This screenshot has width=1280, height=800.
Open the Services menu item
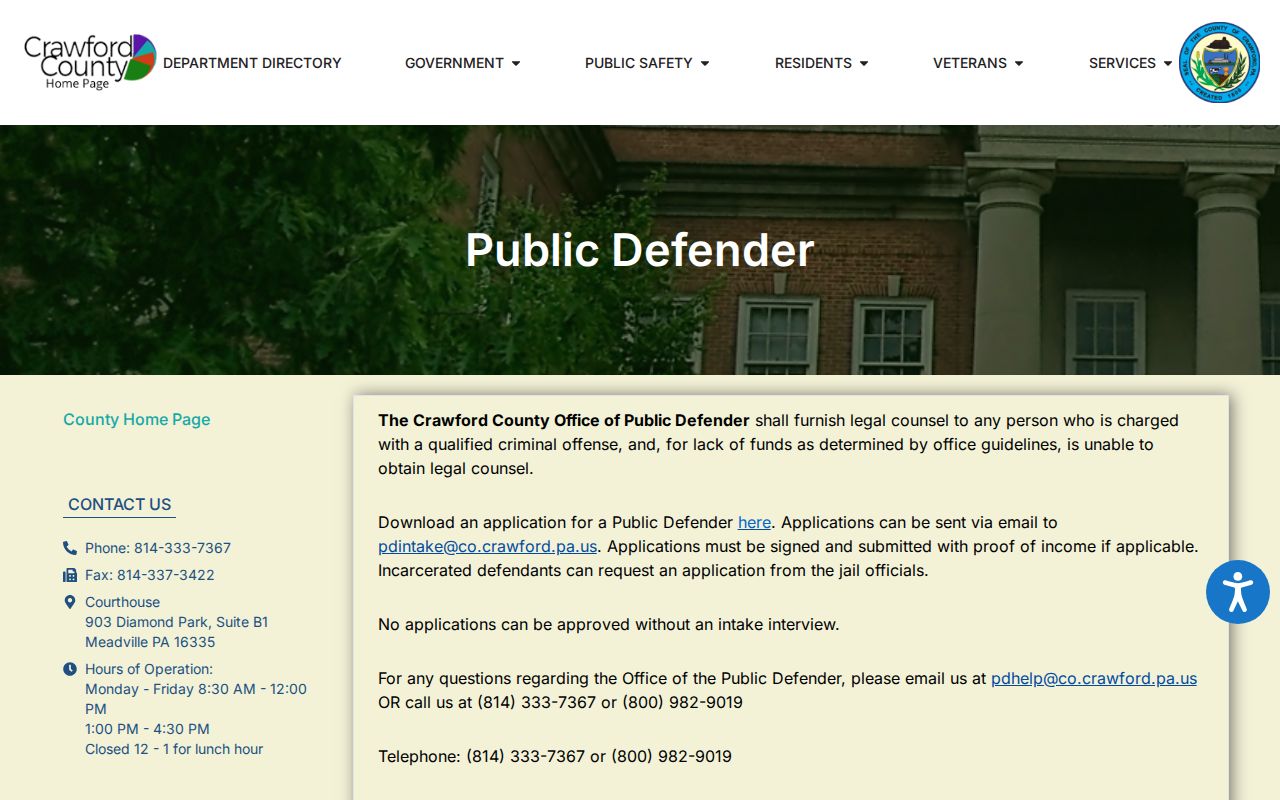[x=1122, y=63]
